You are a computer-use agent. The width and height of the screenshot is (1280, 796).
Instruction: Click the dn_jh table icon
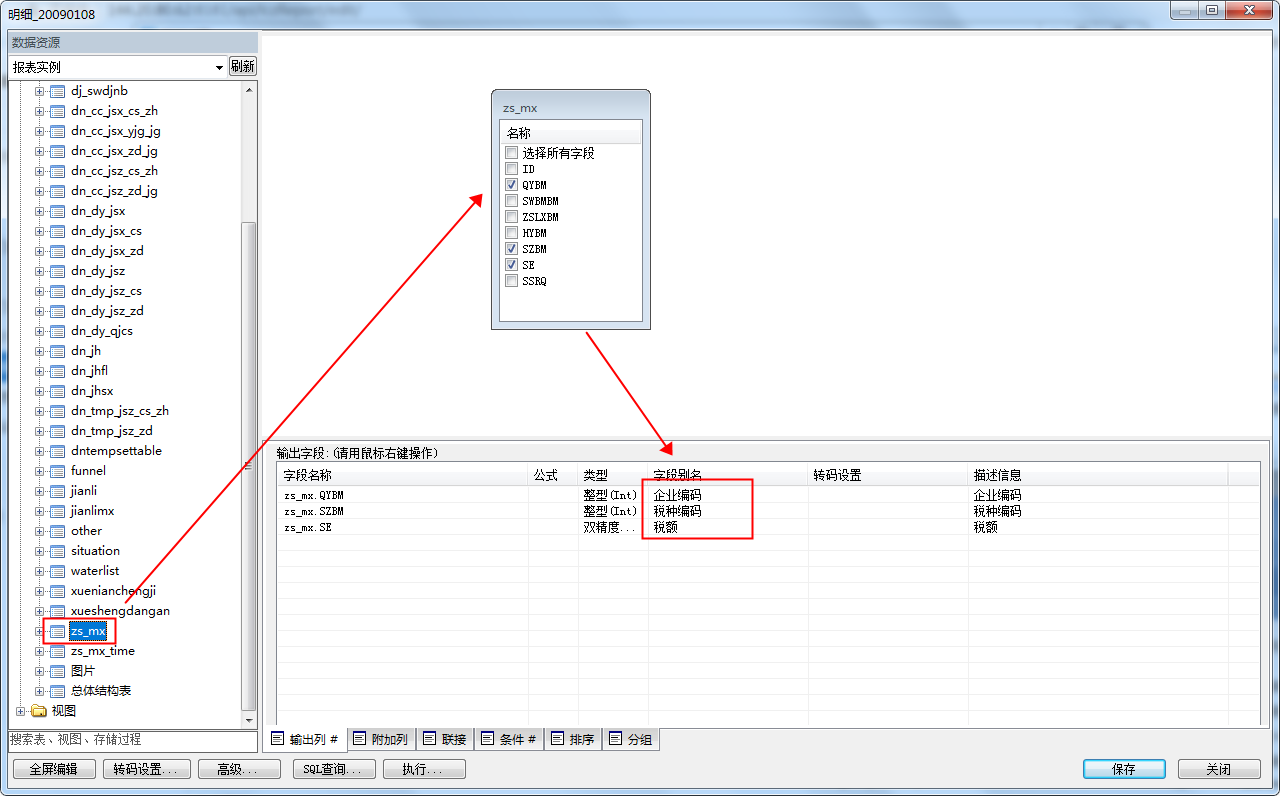pyautogui.click(x=57, y=351)
